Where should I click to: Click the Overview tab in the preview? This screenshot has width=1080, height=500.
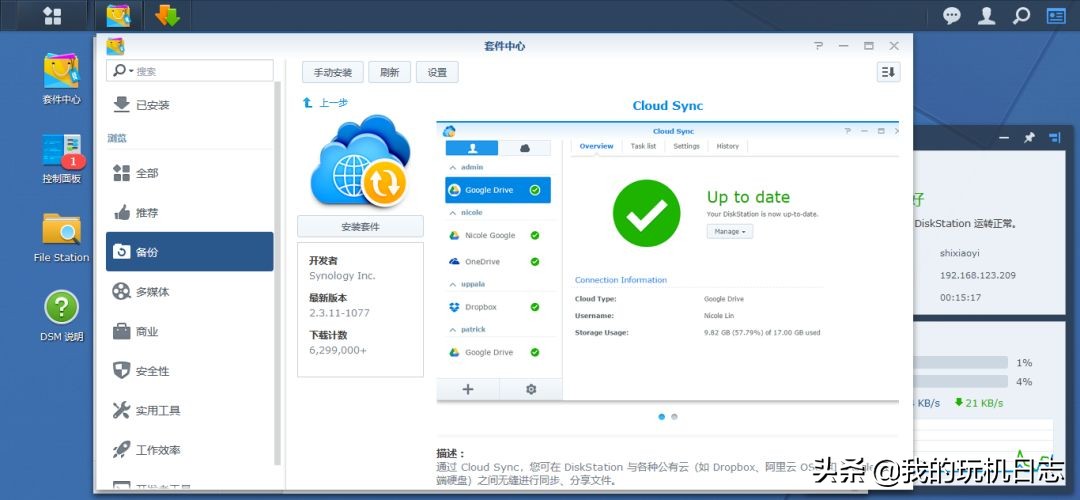pyautogui.click(x=596, y=146)
